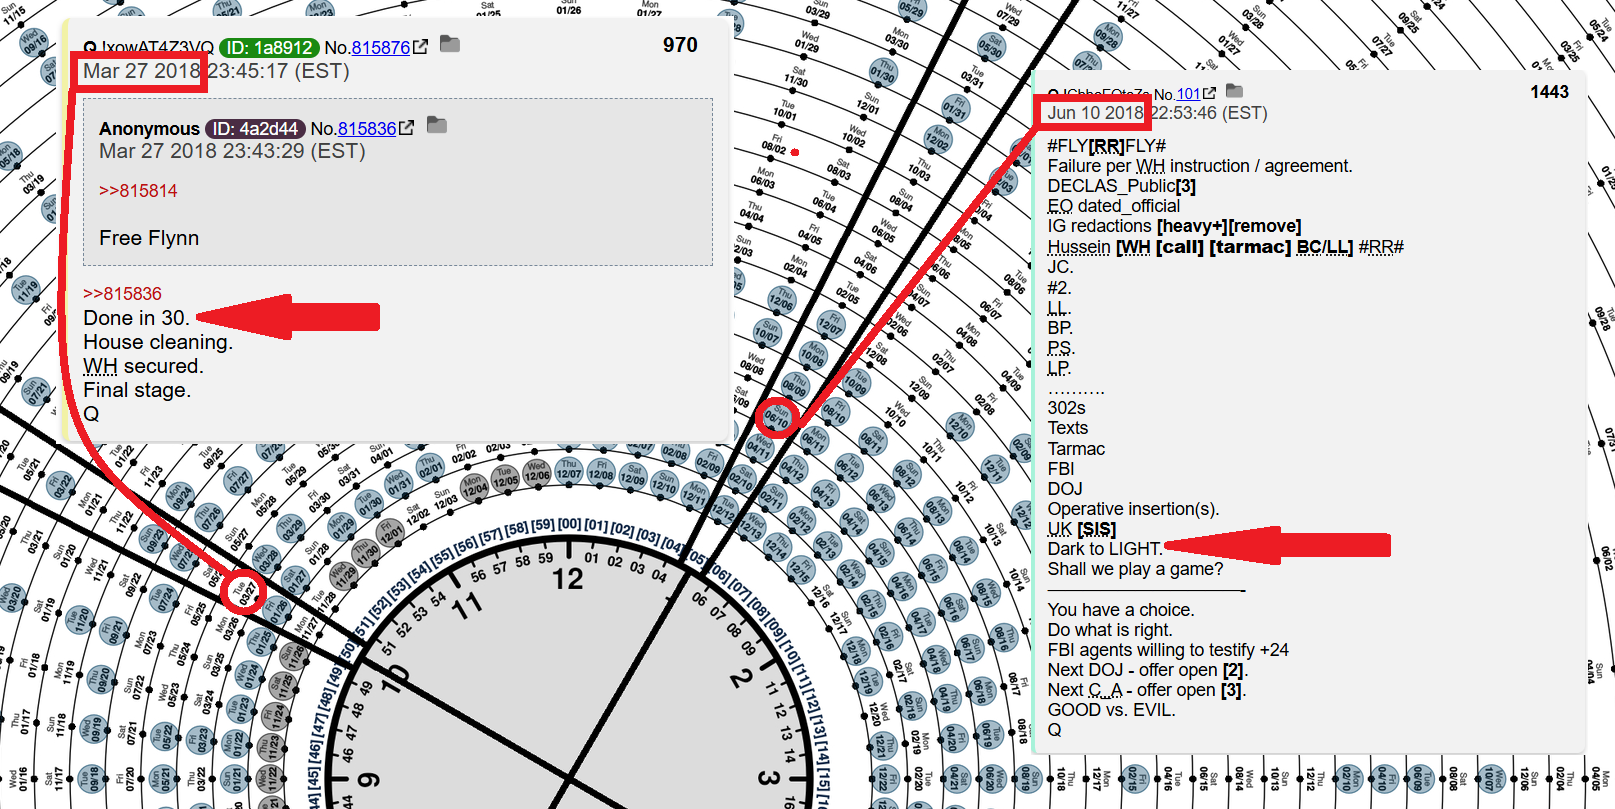Select the Tue 03/27 date marker on clock
This screenshot has height=809, width=1615.
[x=244, y=592]
